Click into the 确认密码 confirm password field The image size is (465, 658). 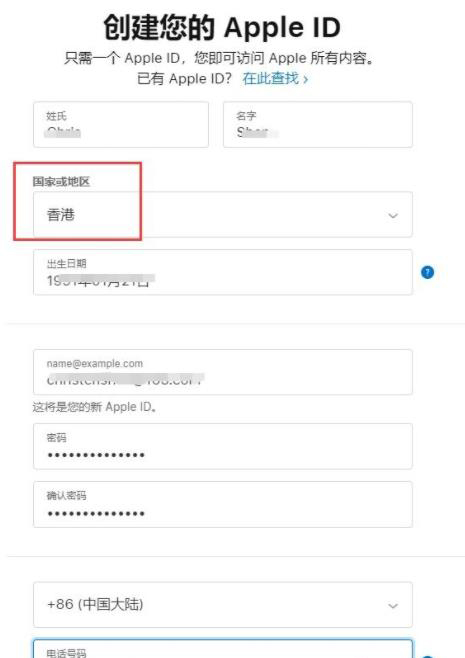[x=223, y=504]
